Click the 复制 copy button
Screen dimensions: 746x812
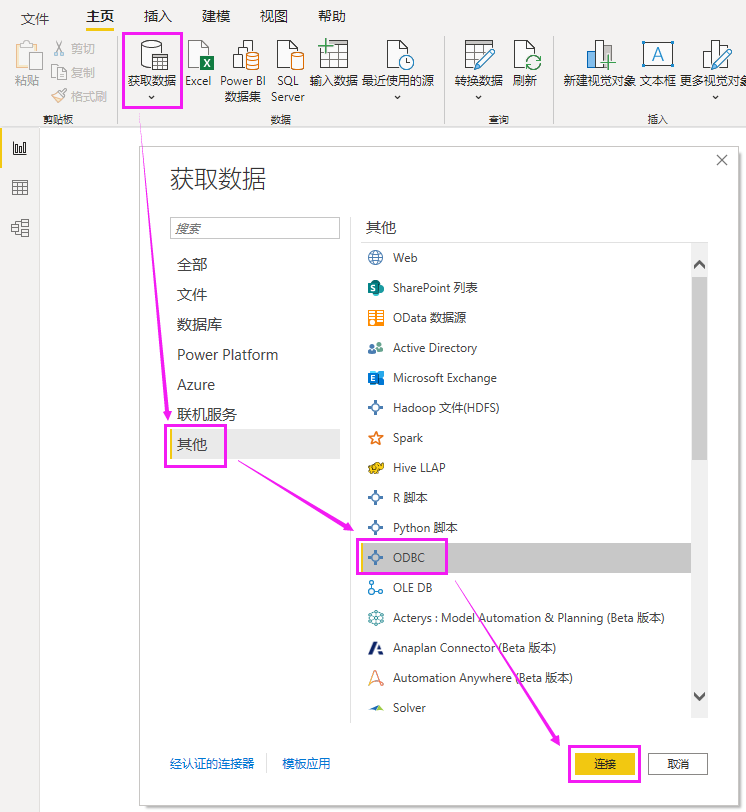tap(73, 72)
